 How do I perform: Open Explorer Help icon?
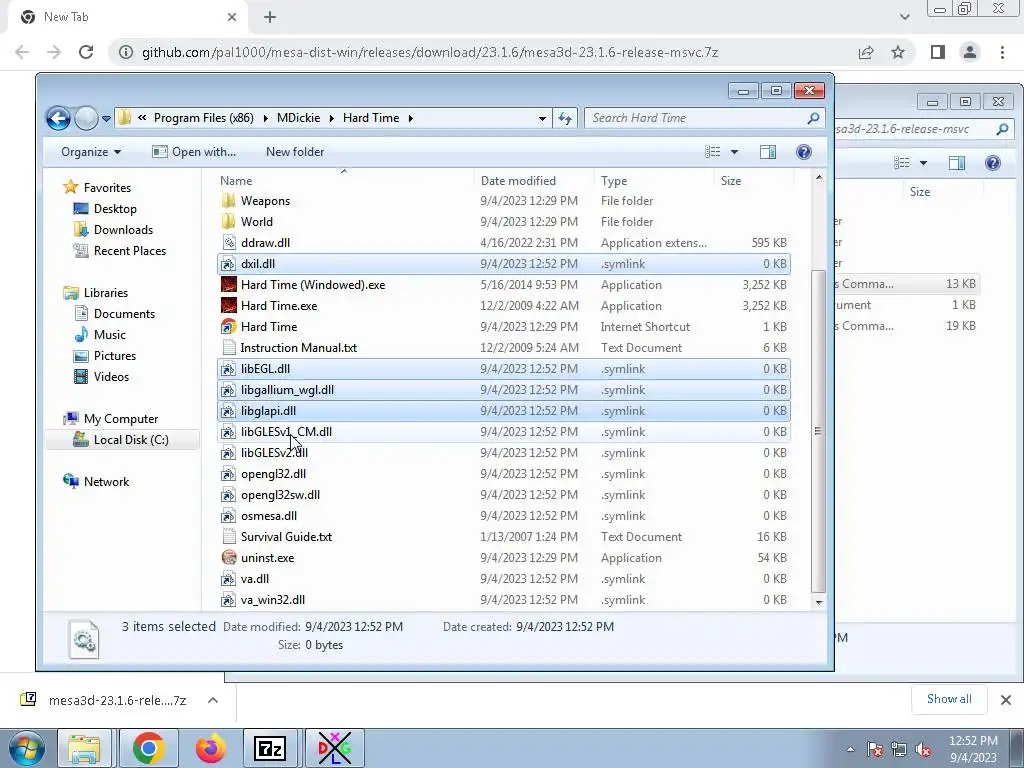point(804,152)
